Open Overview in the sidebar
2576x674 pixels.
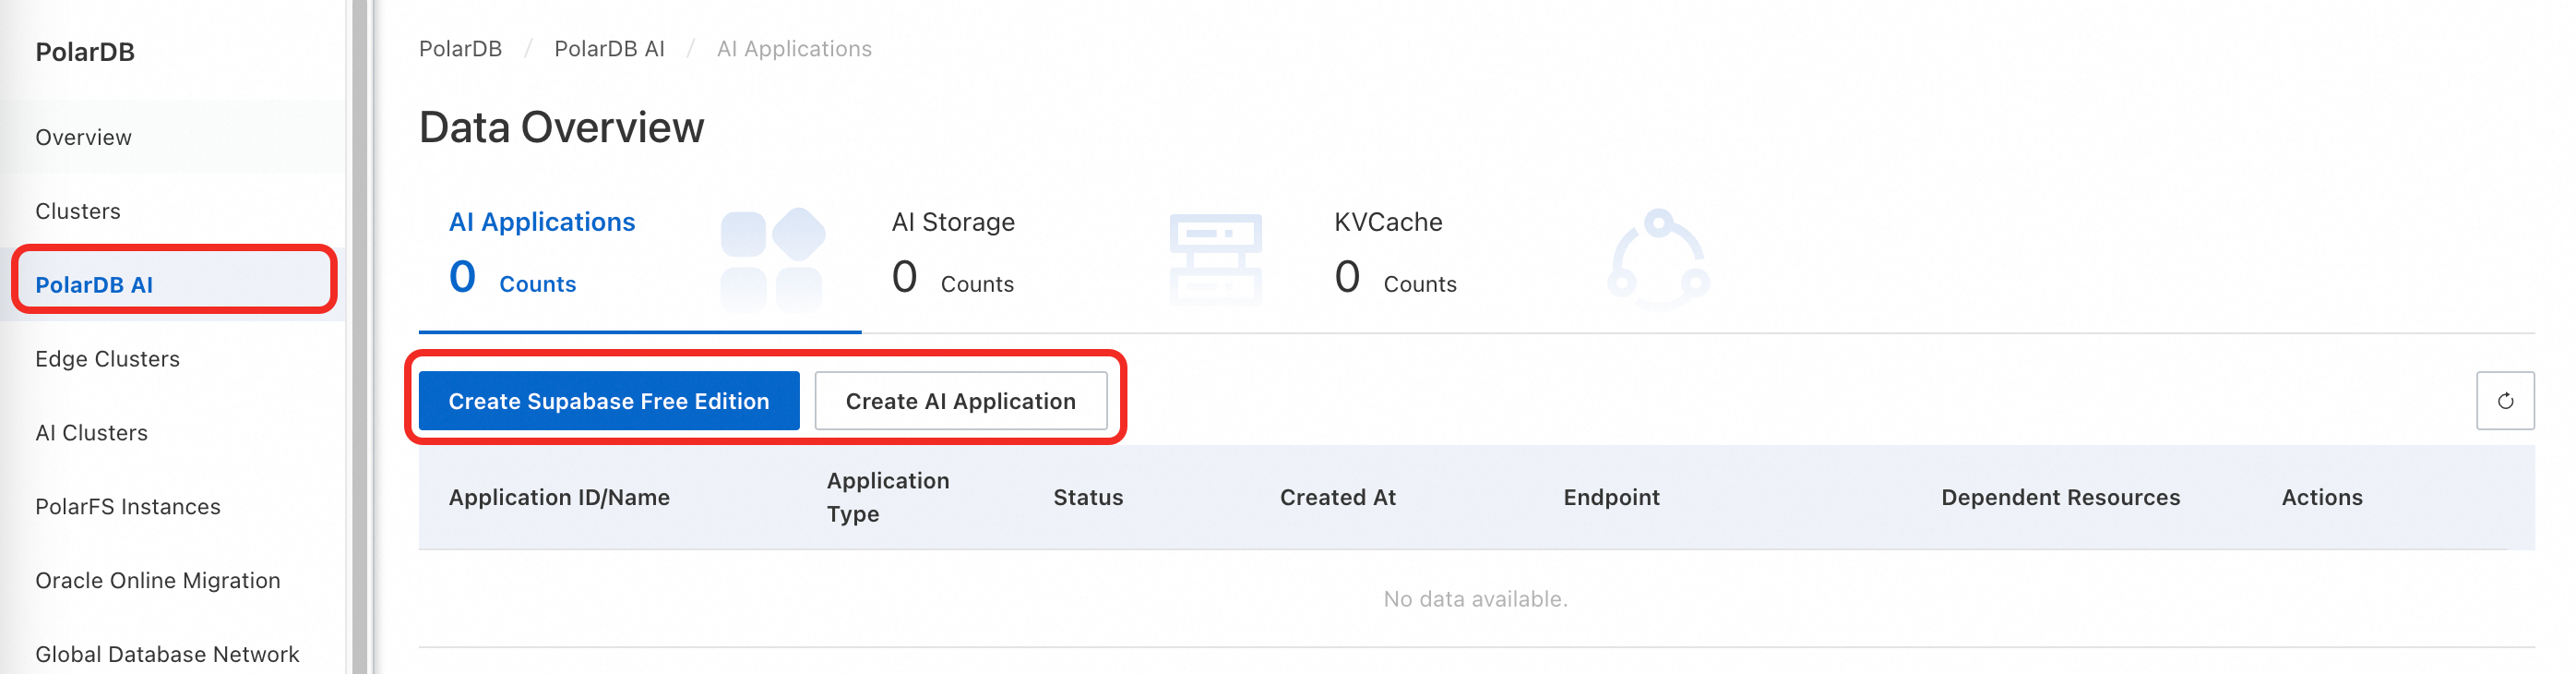click(x=172, y=137)
